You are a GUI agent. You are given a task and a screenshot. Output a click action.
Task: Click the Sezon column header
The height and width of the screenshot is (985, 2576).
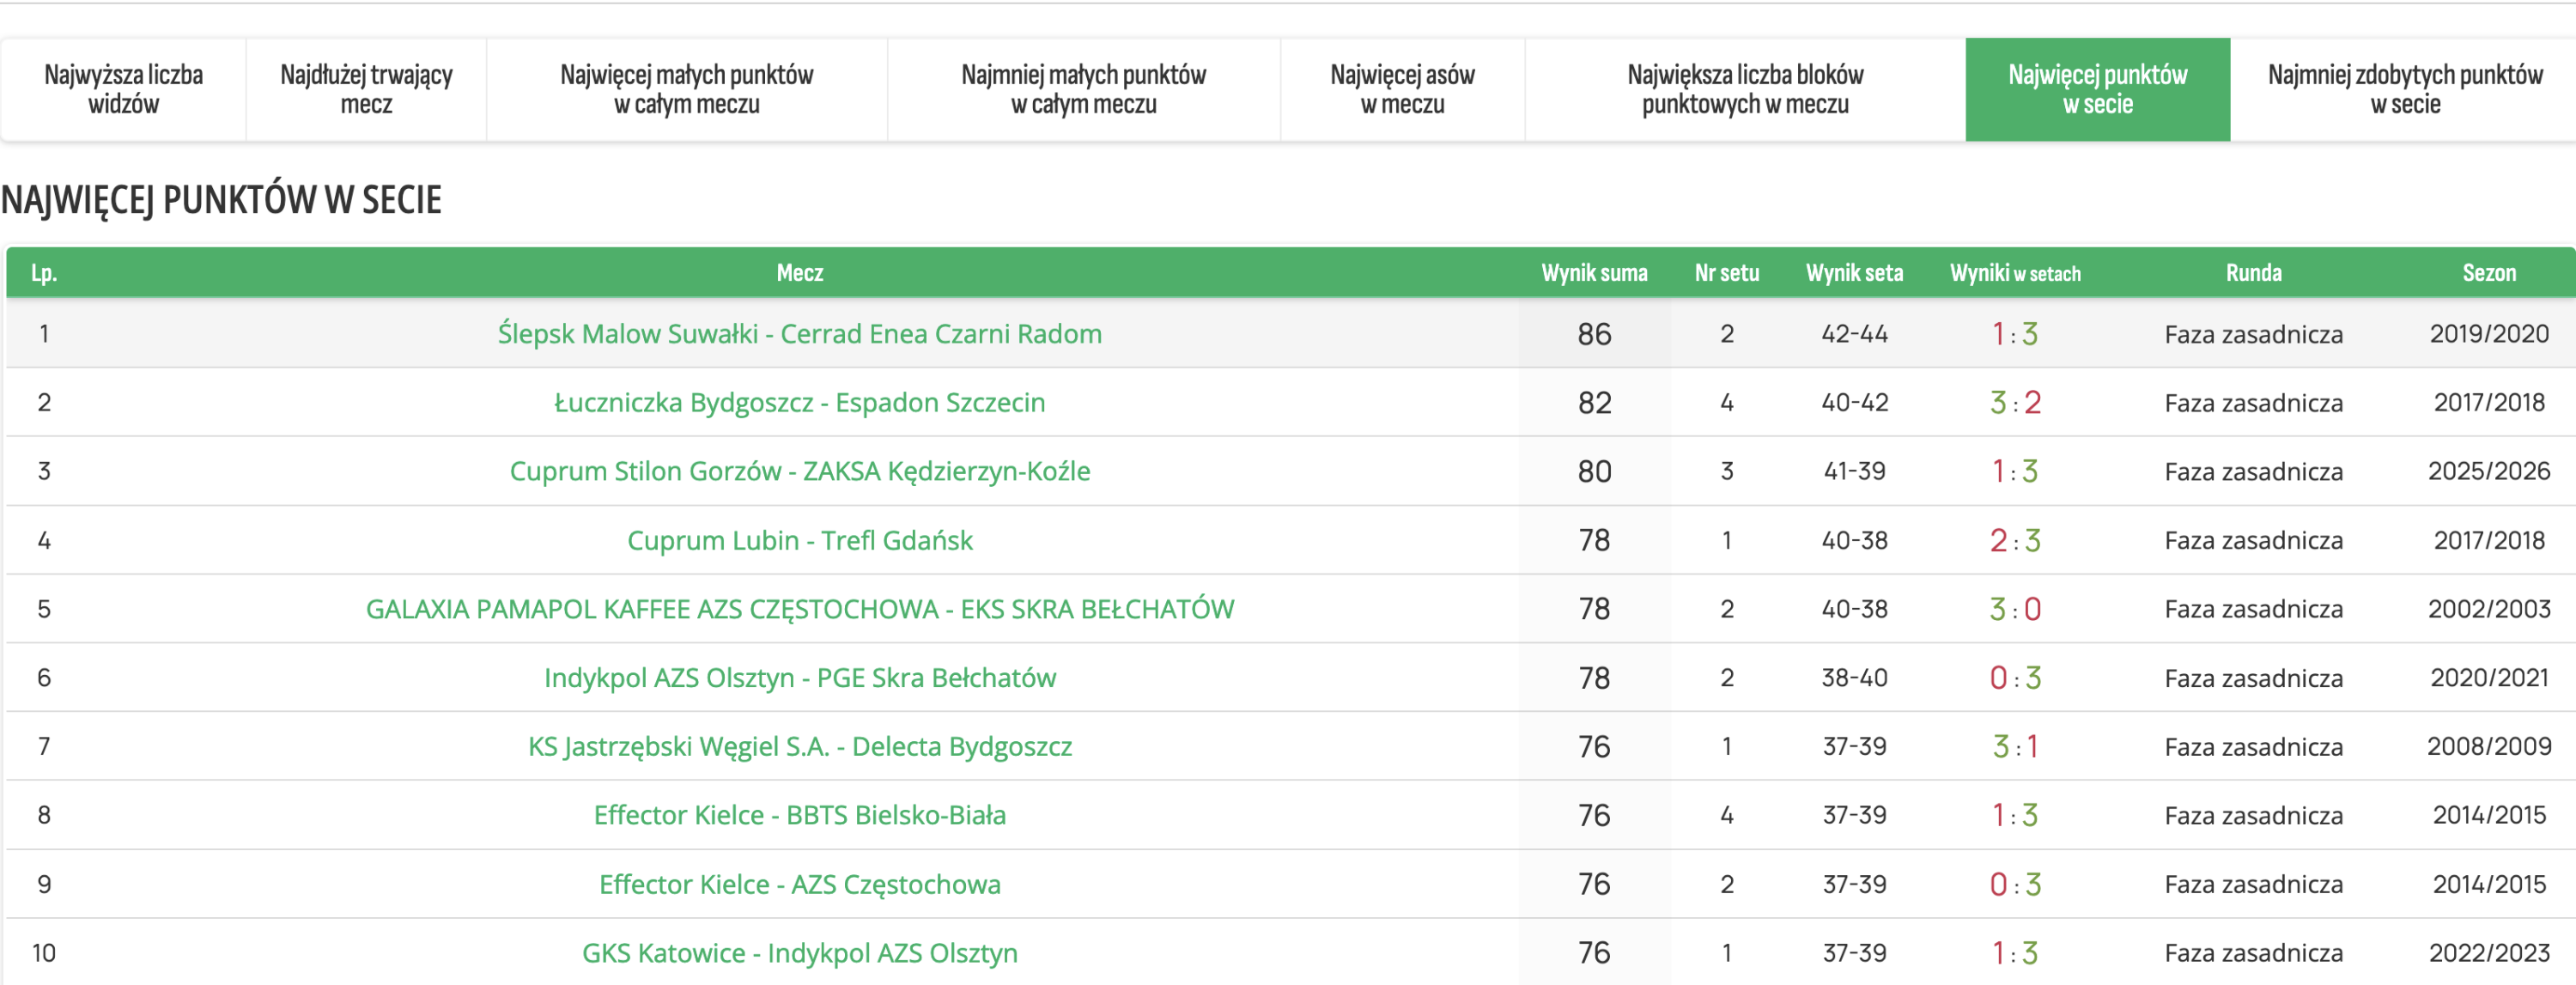click(2488, 273)
